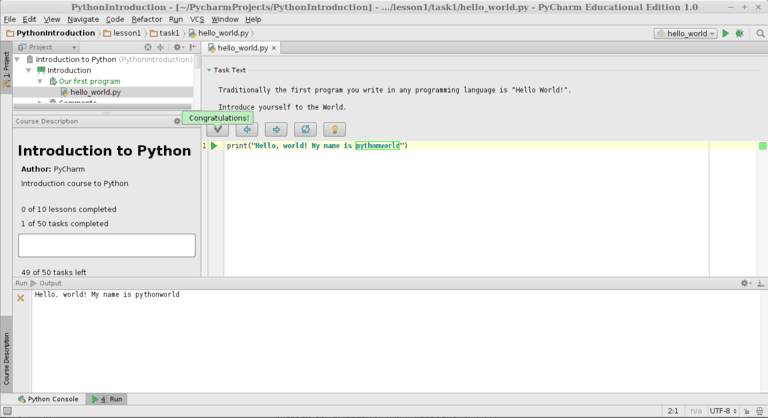Image resolution: width=768 pixels, height=418 pixels.
Task: Open Run panel settings gear
Action: (x=745, y=283)
